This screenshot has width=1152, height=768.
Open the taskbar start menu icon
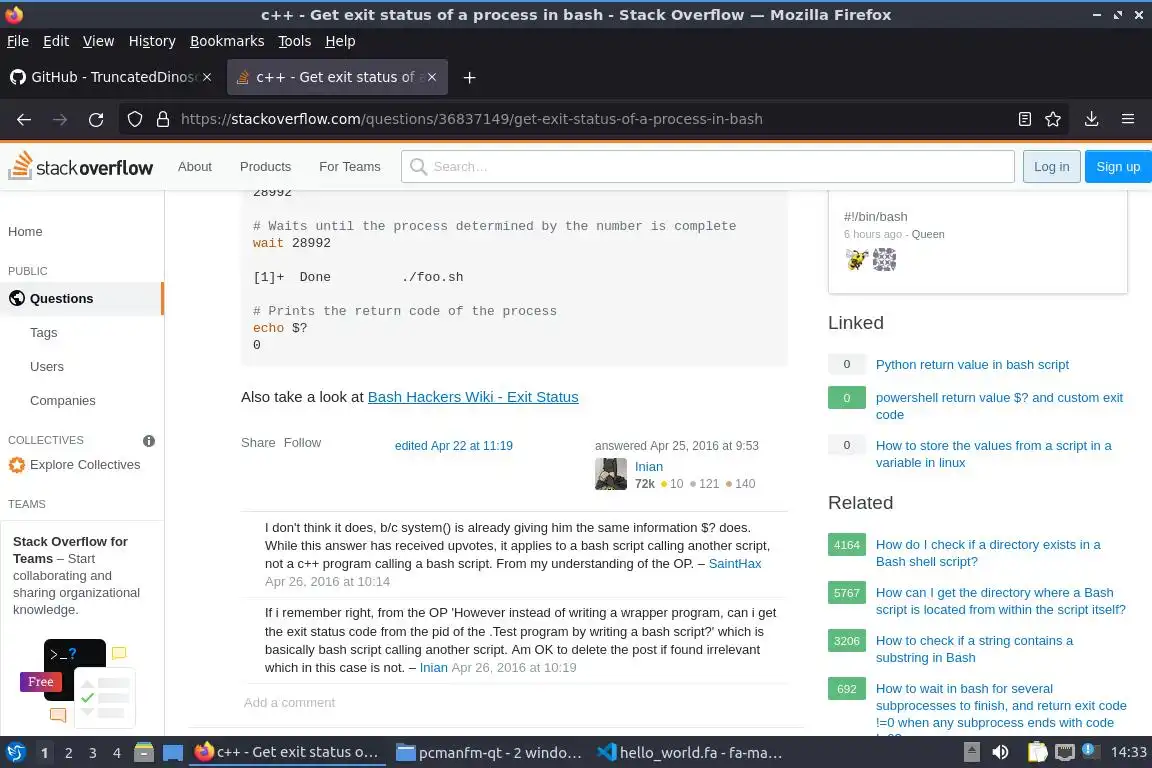16,753
